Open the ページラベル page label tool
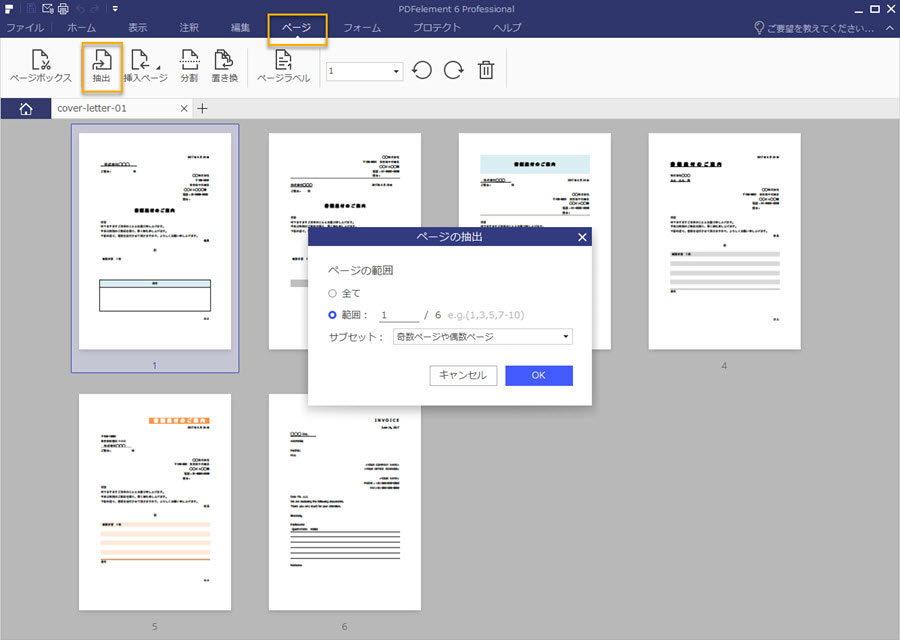Viewport: 900px width, 640px height. click(284, 67)
